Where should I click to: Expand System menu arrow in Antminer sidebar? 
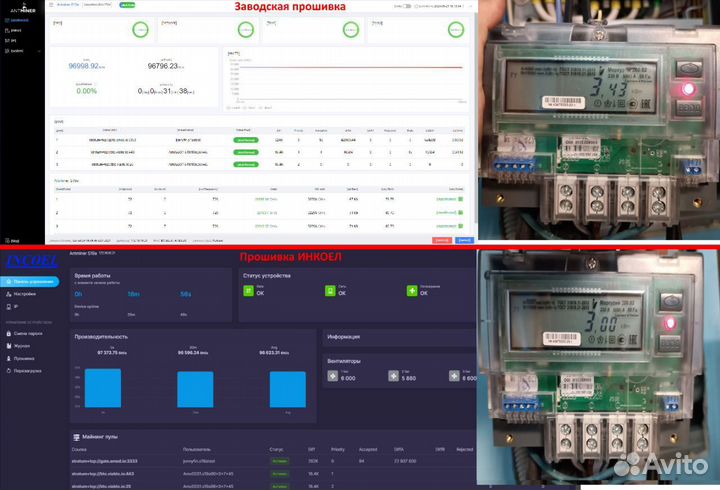coord(39,51)
